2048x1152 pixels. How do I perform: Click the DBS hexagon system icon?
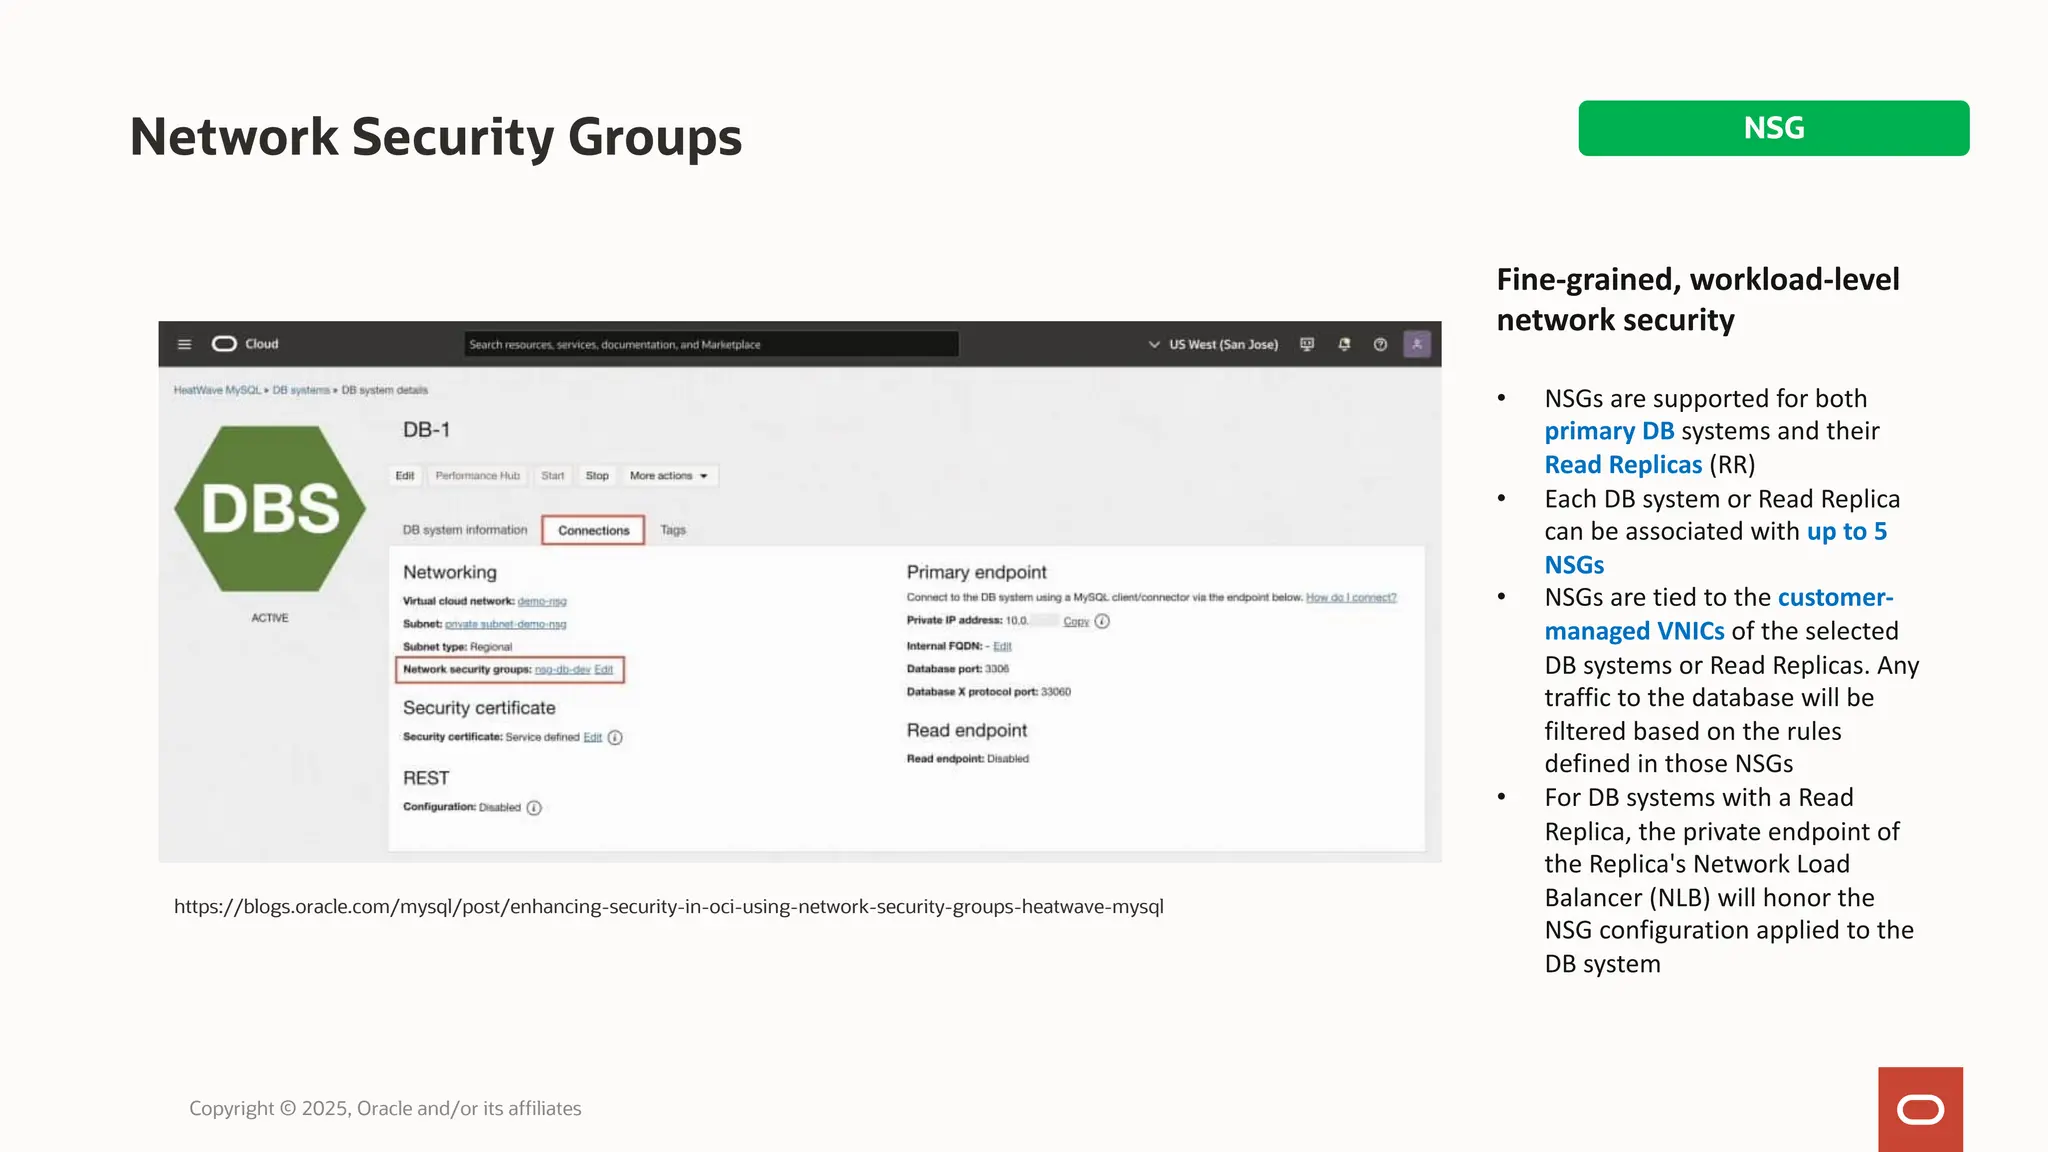tap(270, 508)
